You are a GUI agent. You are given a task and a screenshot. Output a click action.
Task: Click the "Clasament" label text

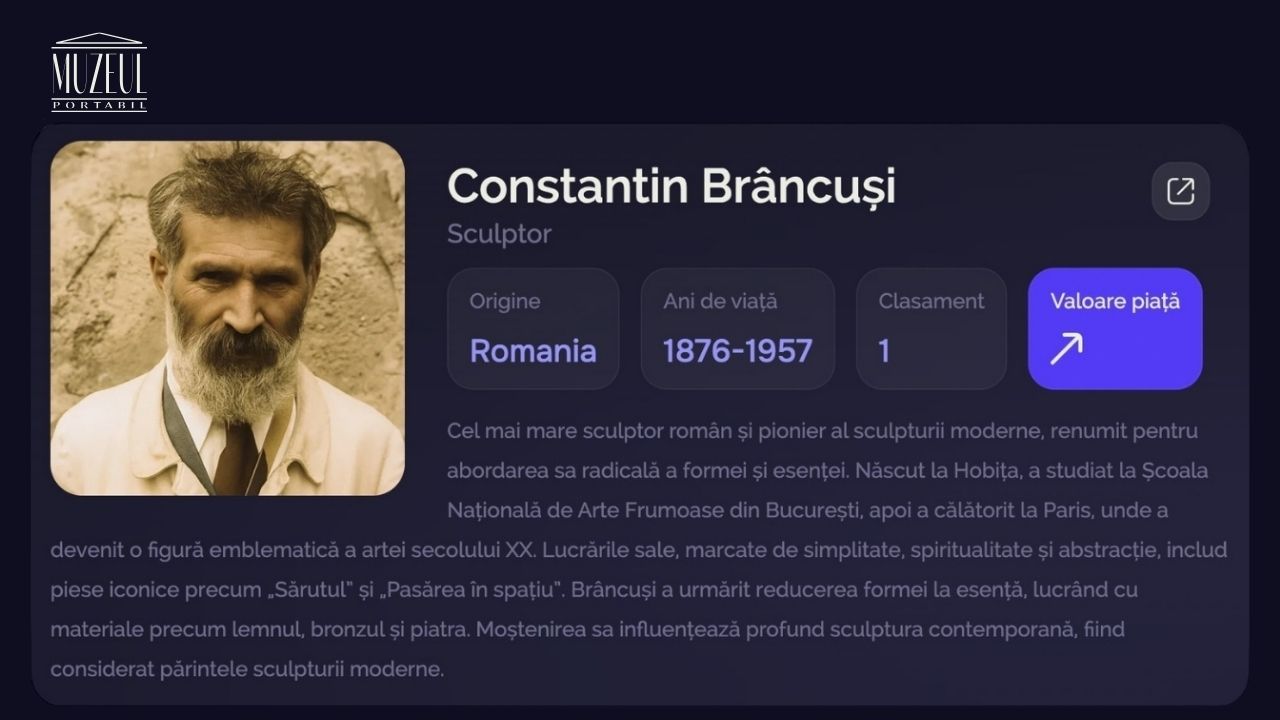click(x=931, y=301)
